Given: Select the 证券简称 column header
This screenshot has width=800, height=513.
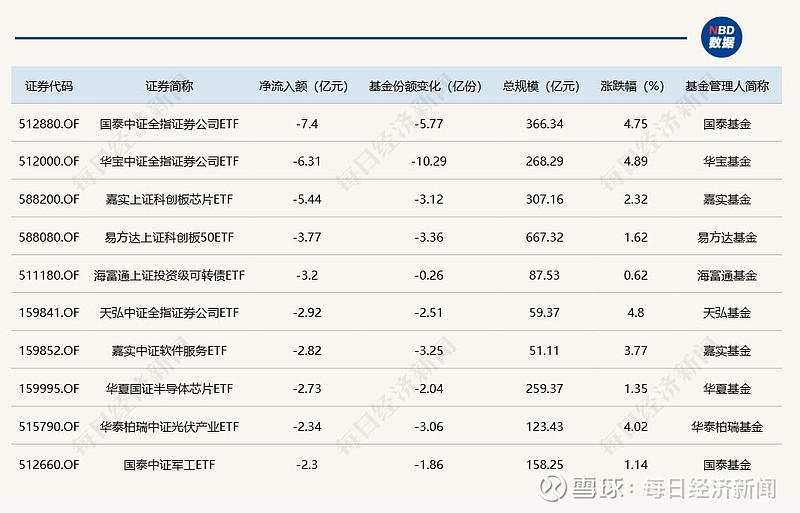Looking at the screenshot, I should tap(169, 86).
